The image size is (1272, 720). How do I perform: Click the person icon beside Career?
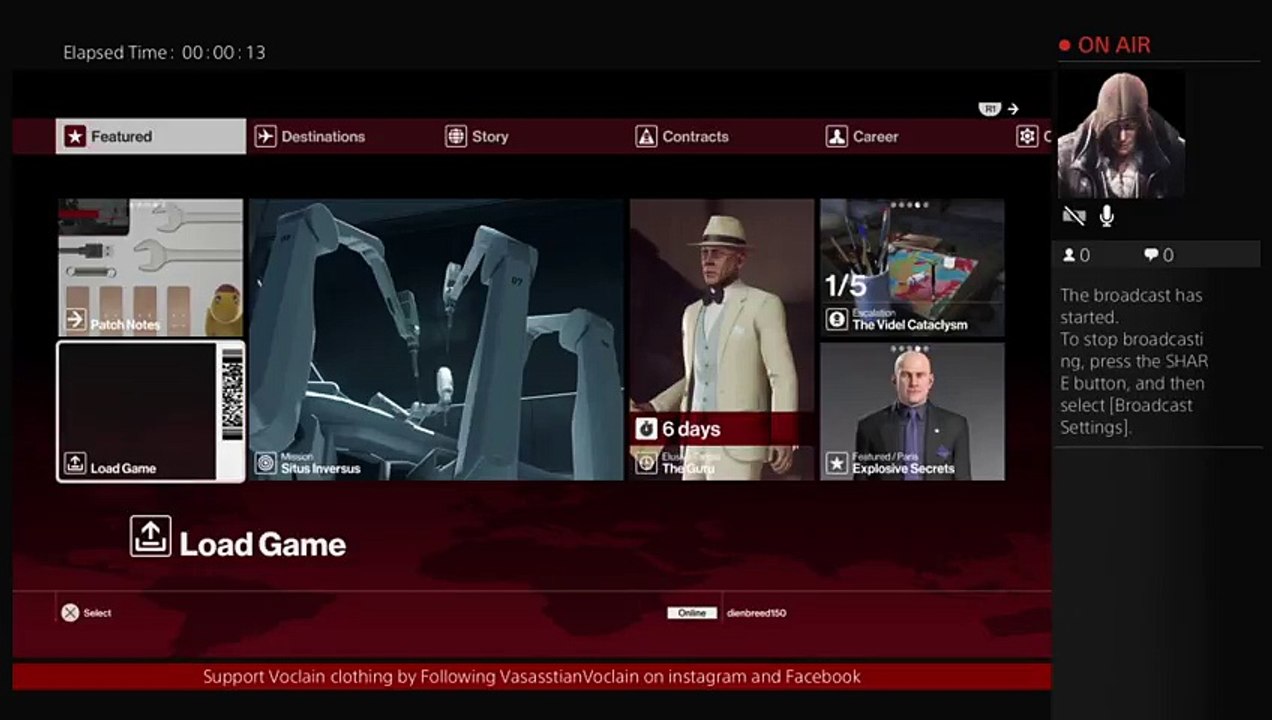837,136
